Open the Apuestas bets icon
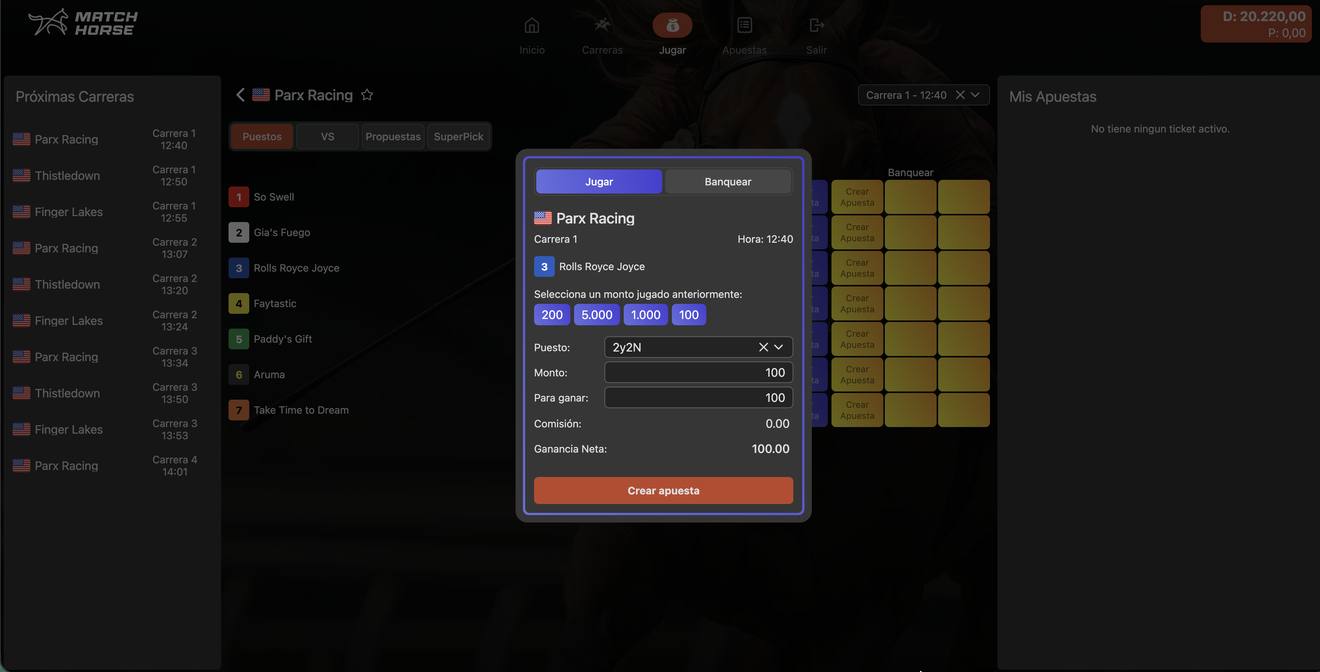Viewport: 1320px width, 672px height. tap(744, 25)
